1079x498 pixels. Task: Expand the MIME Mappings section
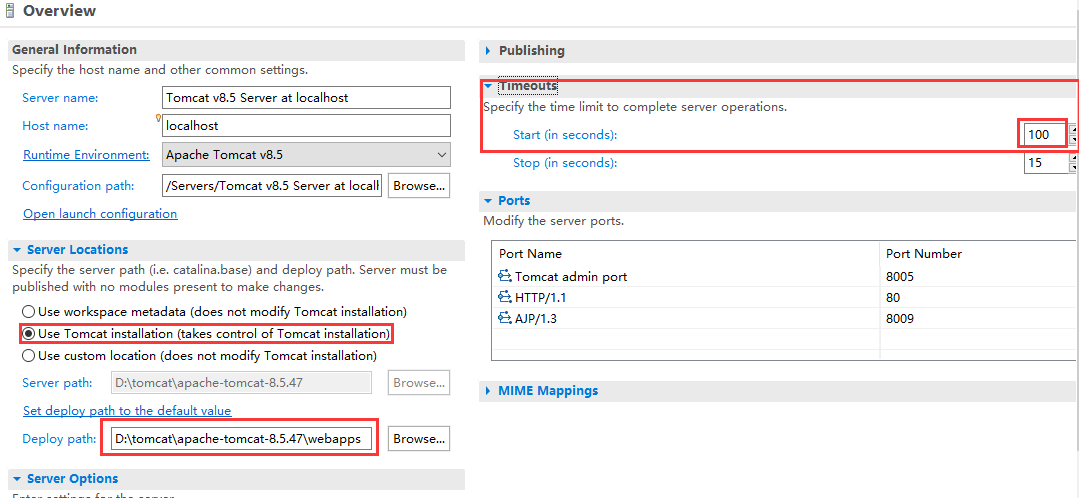click(489, 391)
